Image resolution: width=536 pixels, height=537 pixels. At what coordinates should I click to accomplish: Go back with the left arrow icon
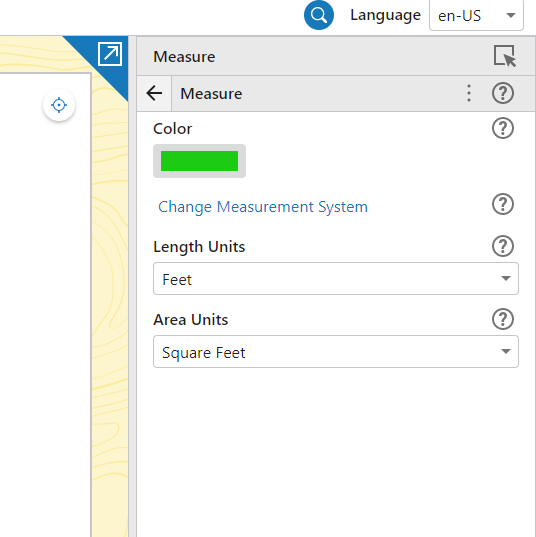(x=154, y=93)
